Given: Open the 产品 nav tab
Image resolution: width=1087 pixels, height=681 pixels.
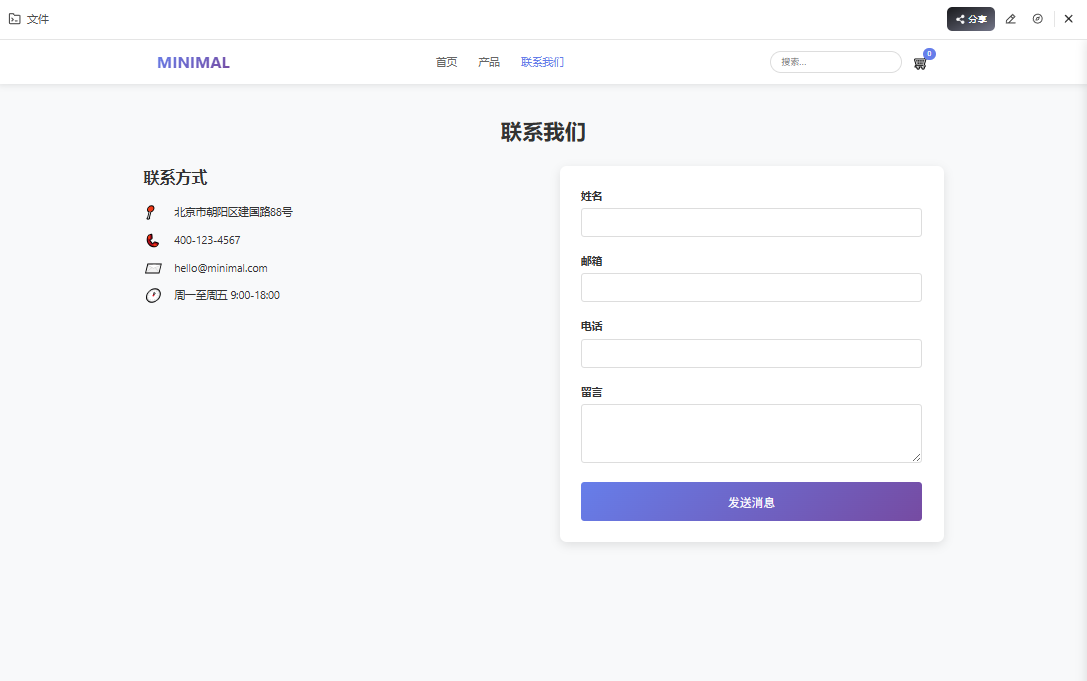Looking at the screenshot, I should click(x=489, y=62).
